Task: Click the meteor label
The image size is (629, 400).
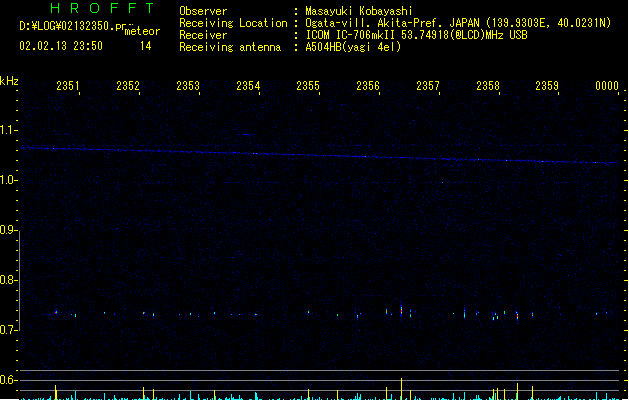Action: pos(142,31)
